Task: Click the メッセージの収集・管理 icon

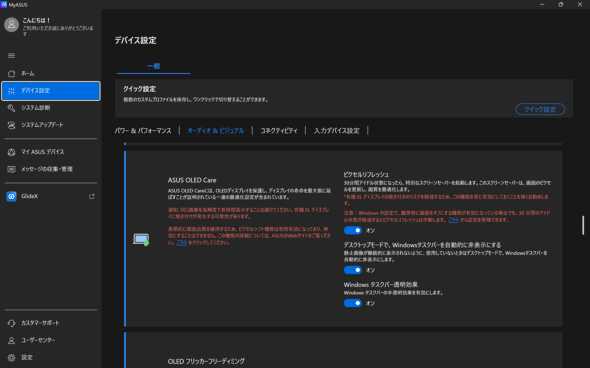Action: pos(11,169)
